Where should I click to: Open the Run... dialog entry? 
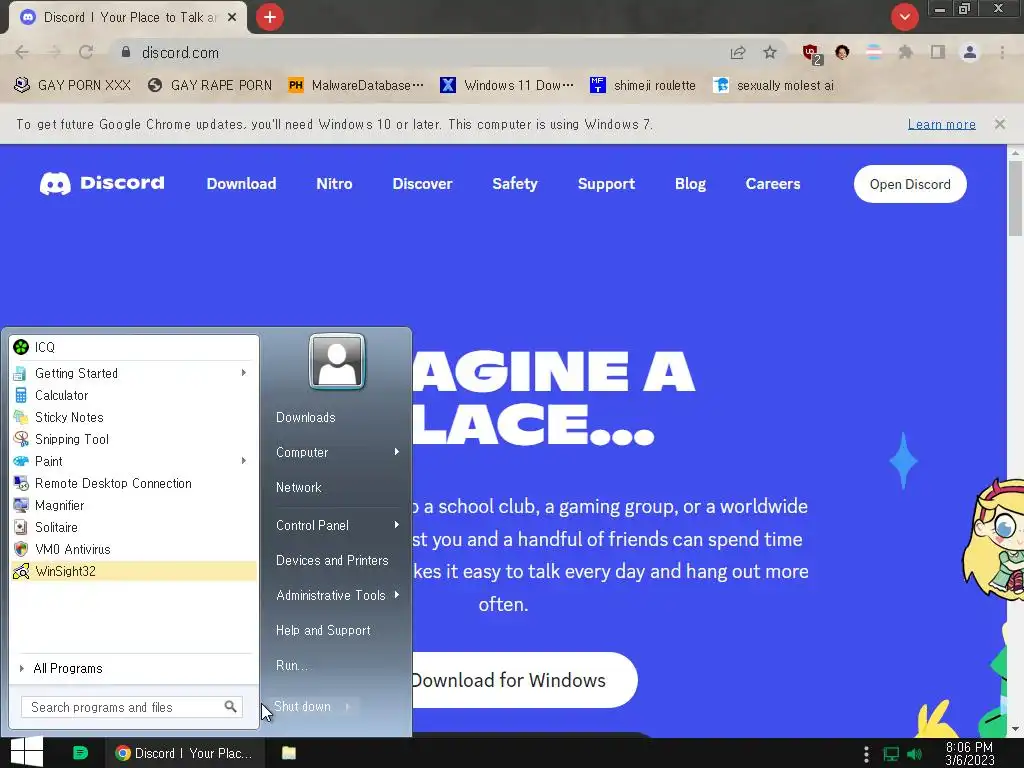(292, 665)
